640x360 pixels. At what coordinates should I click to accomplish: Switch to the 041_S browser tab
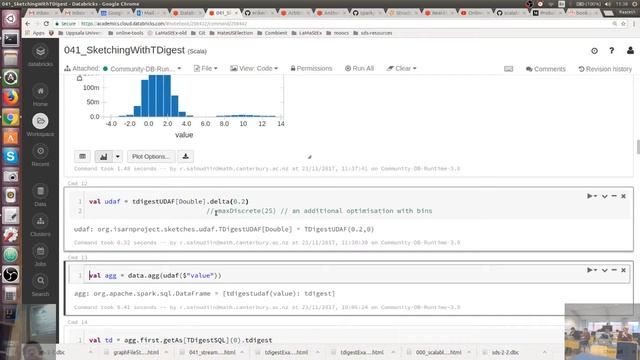click(223, 13)
